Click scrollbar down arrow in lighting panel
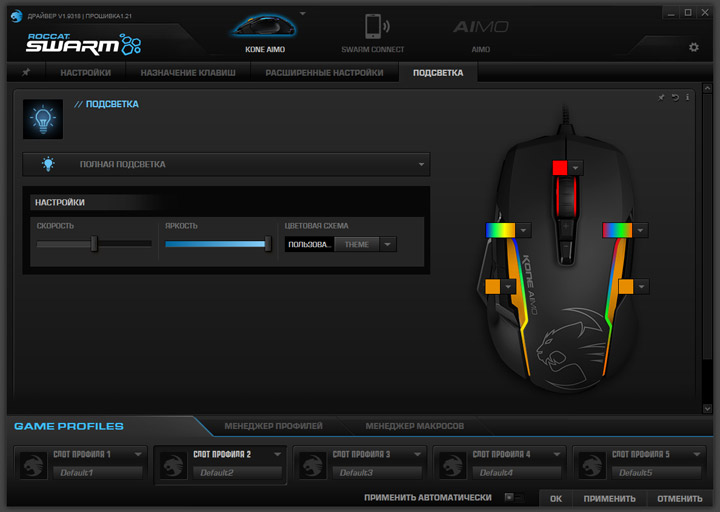Viewport: 720px width, 512px height. click(707, 408)
